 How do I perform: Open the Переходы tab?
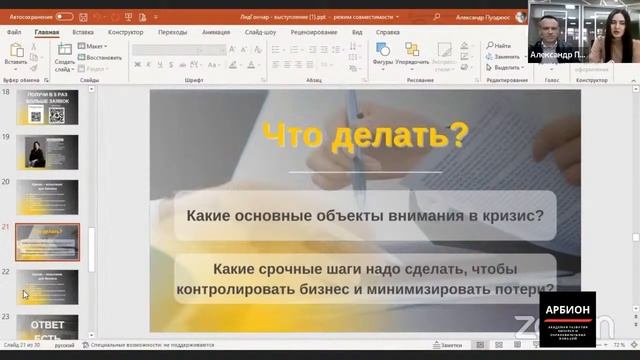[172, 32]
